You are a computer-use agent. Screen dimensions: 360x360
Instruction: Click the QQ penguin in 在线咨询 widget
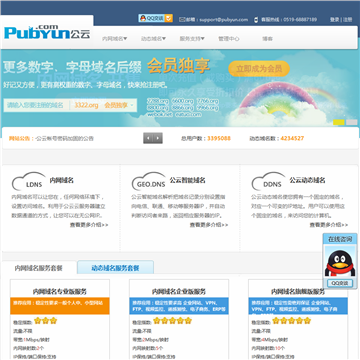tap(340, 263)
